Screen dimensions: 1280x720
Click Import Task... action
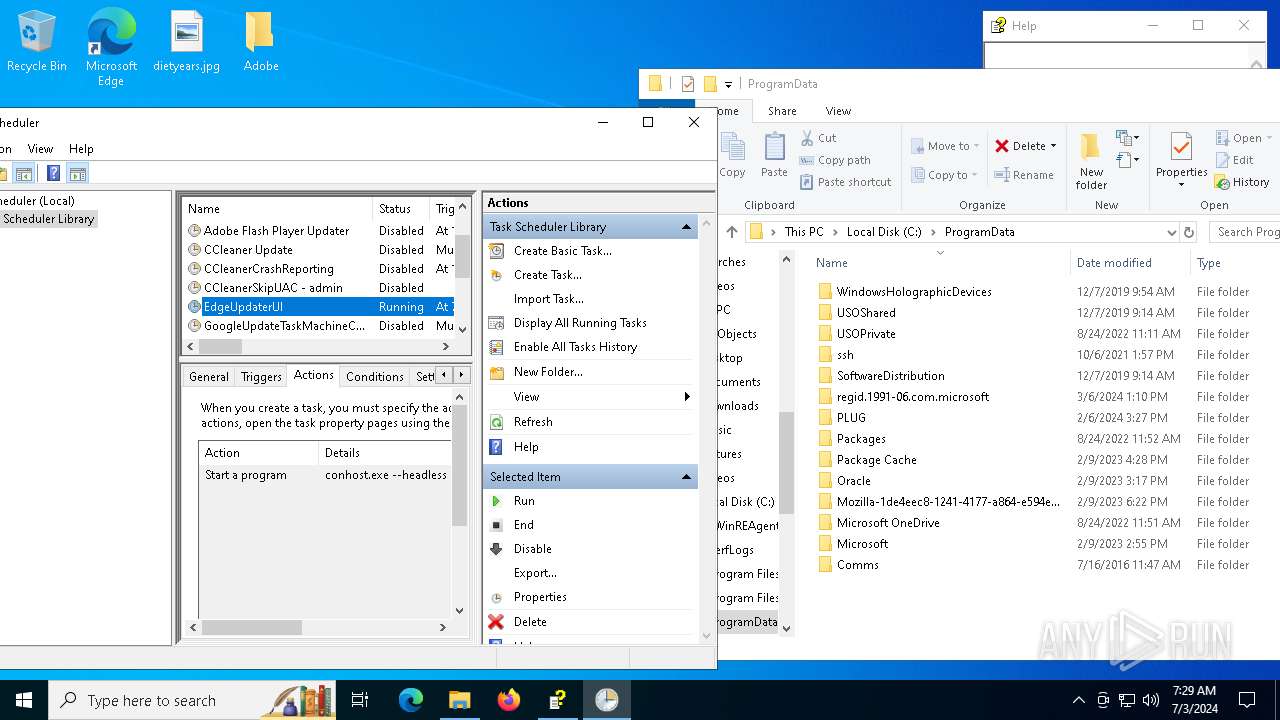548,299
